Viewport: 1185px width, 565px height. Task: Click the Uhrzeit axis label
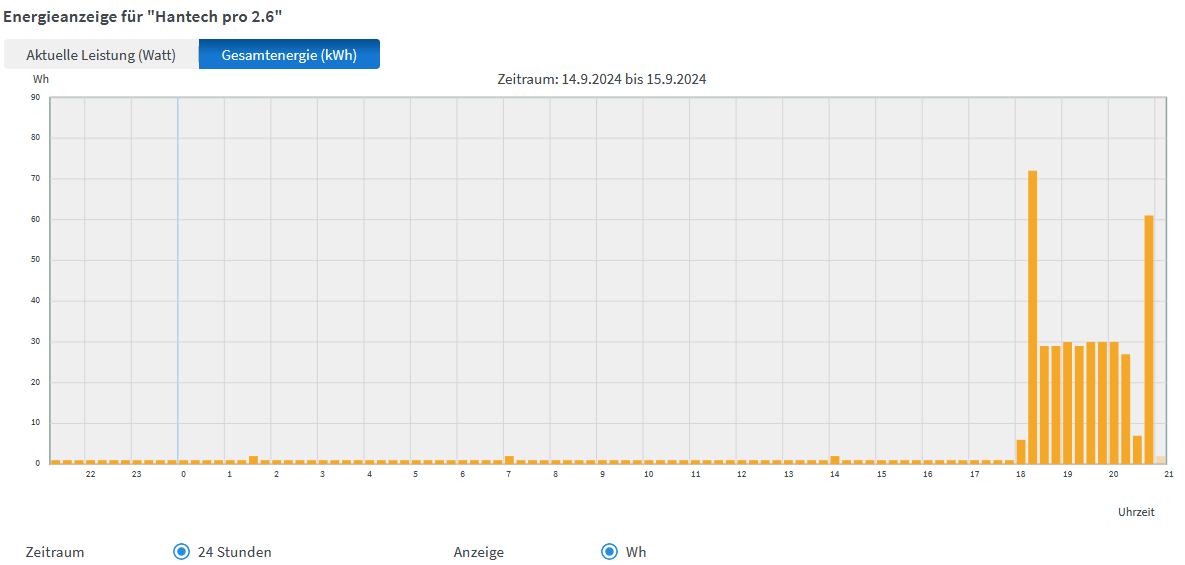(1136, 512)
